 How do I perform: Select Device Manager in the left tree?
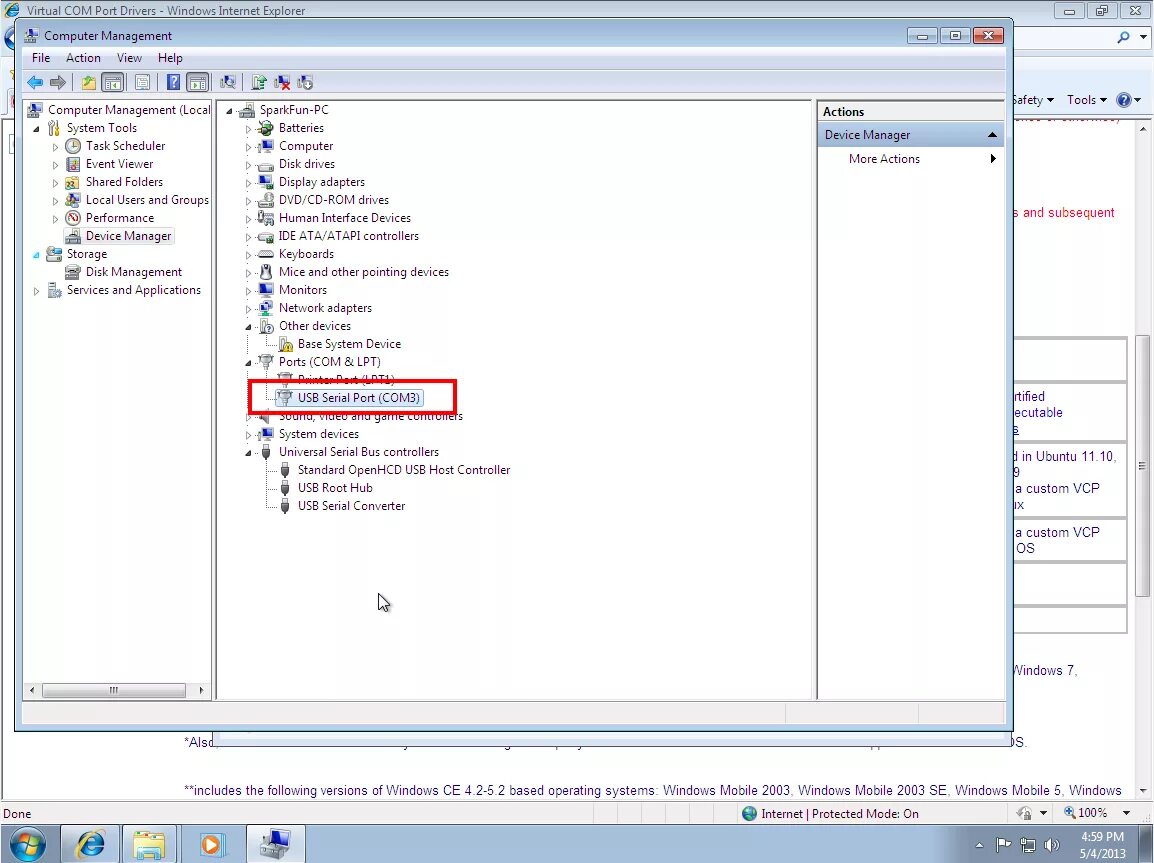click(x=128, y=236)
